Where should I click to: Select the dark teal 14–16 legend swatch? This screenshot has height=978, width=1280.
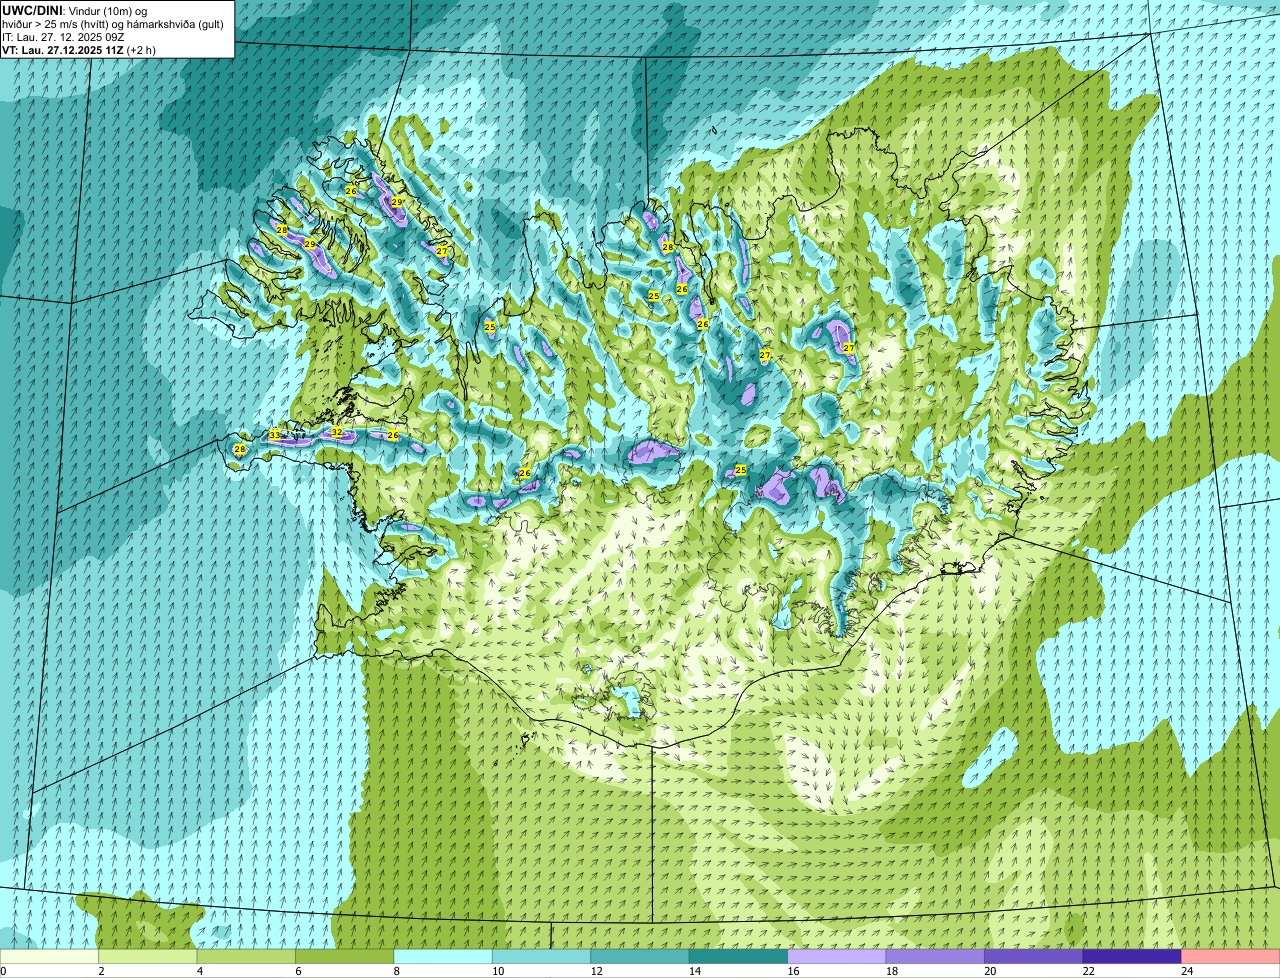[740, 956]
